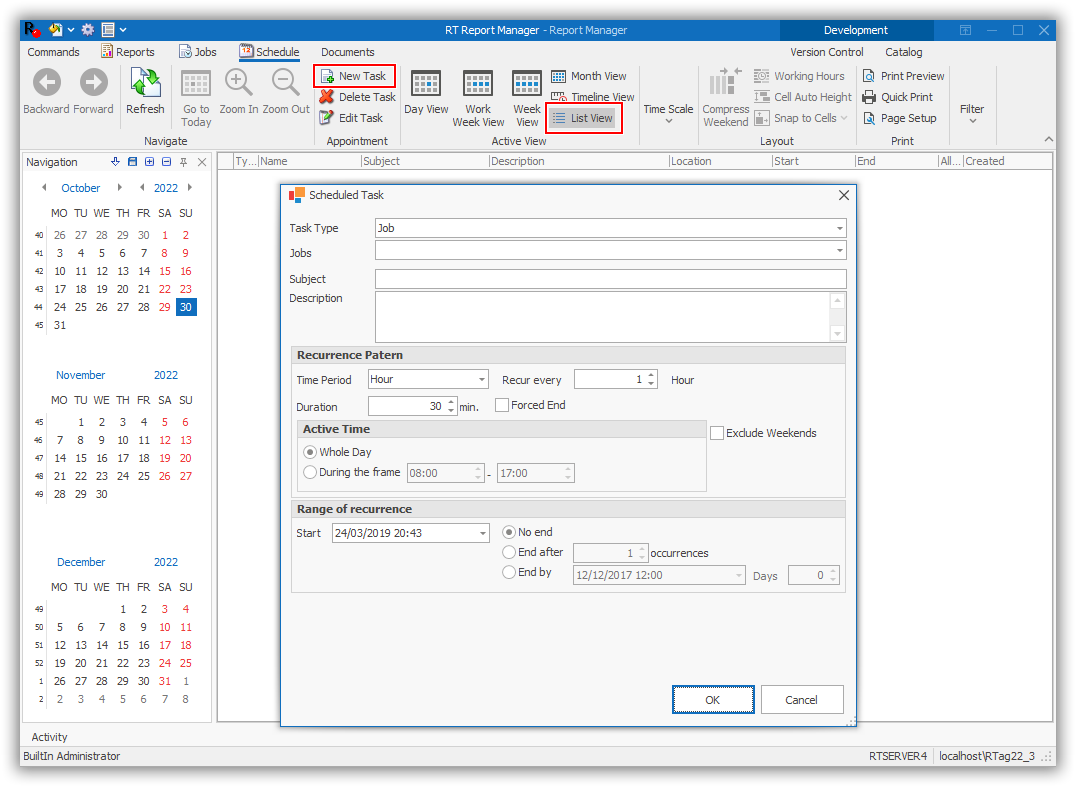Click inside the Subject text field
This screenshot has height=787, width=1076.
(x=610, y=279)
